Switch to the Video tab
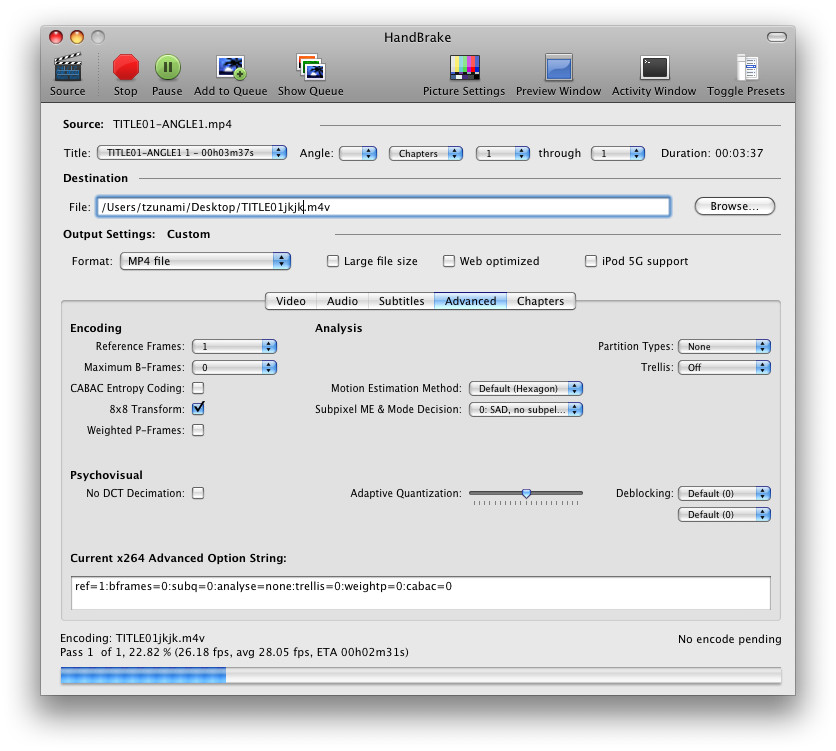 [x=291, y=301]
